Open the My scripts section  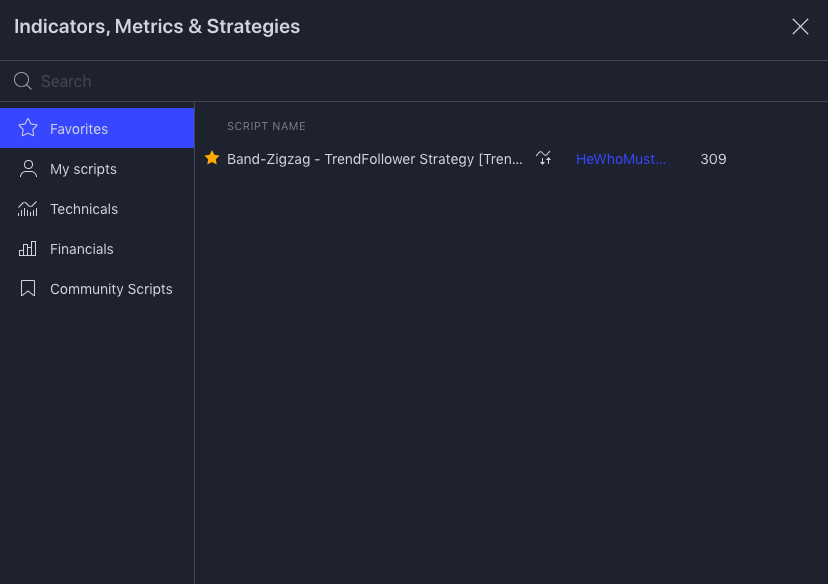tap(83, 169)
